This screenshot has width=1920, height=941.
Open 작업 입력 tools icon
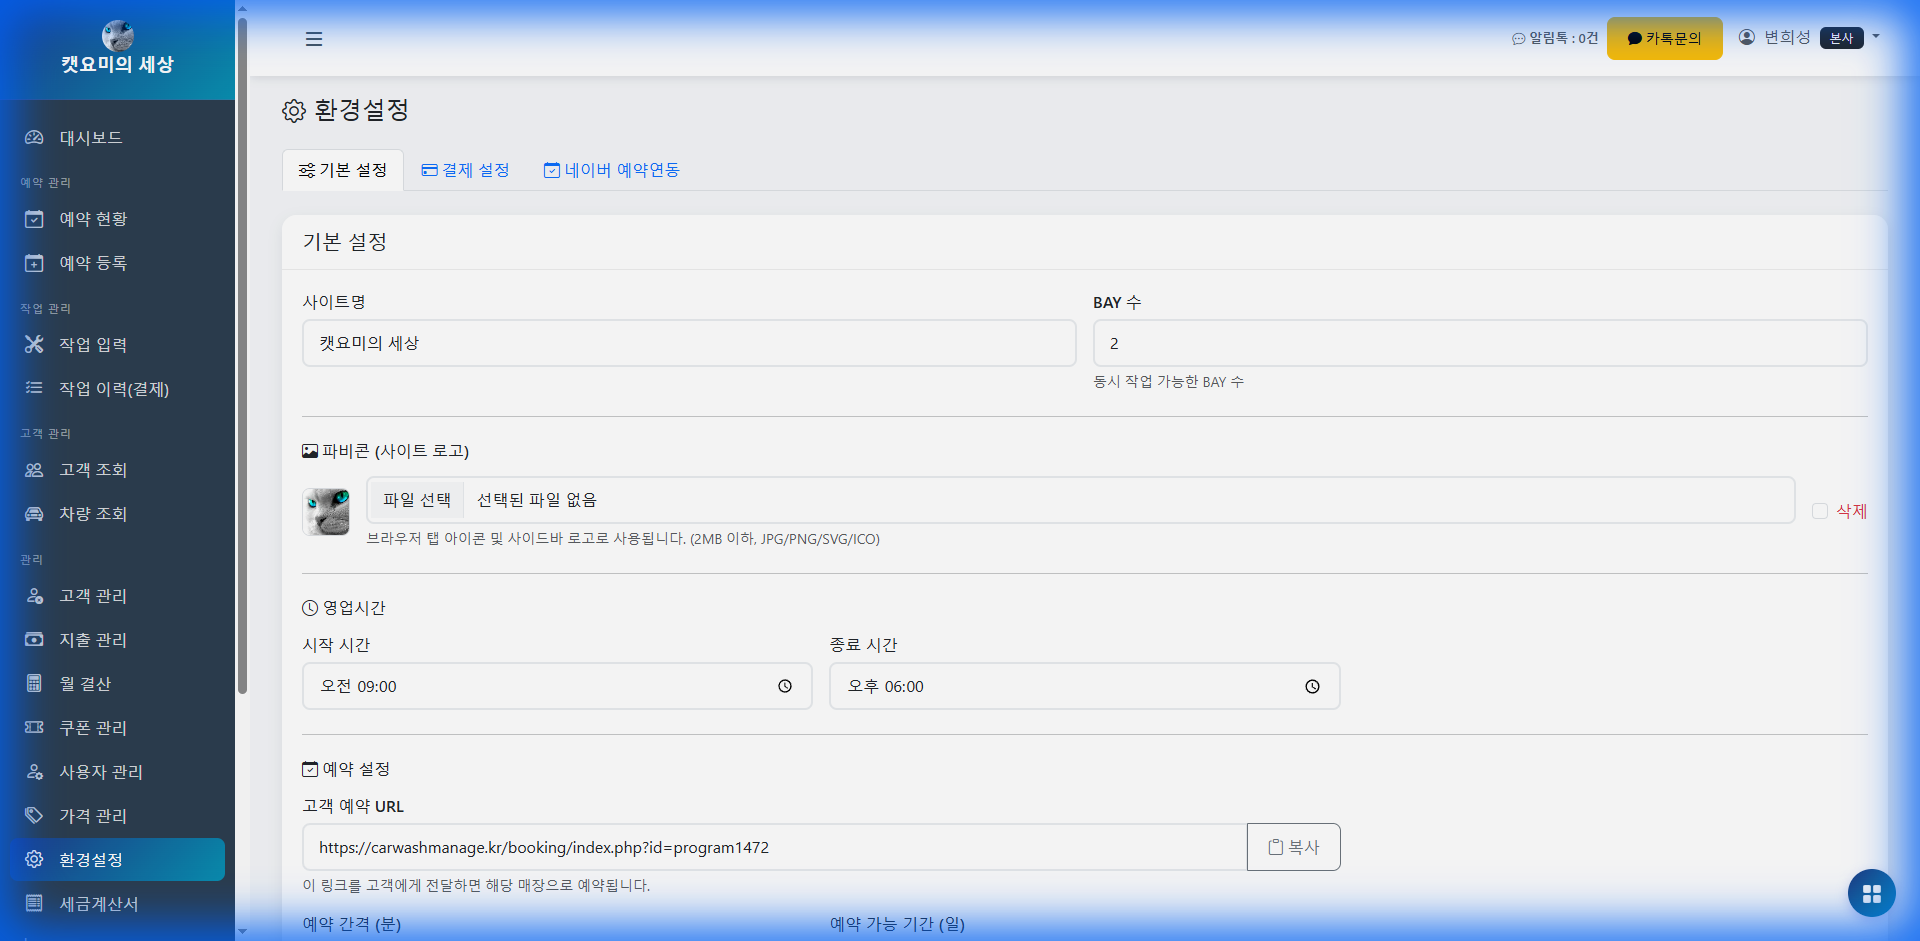[34, 345]
